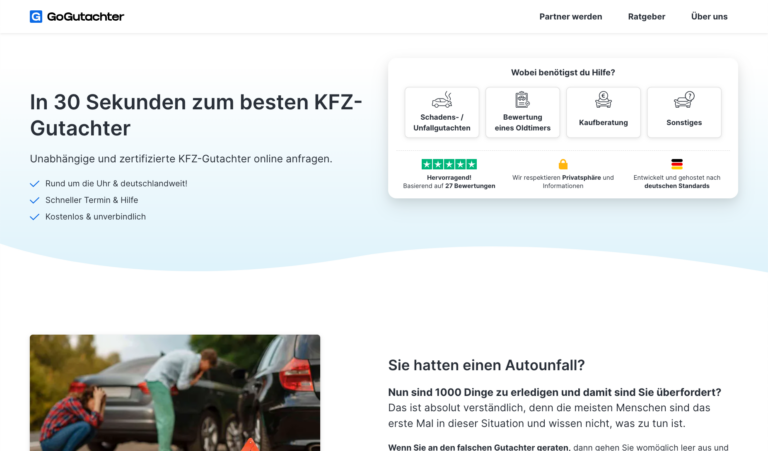
Task: Choose the Oldtimer Bewertung clipboard icon
Action: pos(522,100)
